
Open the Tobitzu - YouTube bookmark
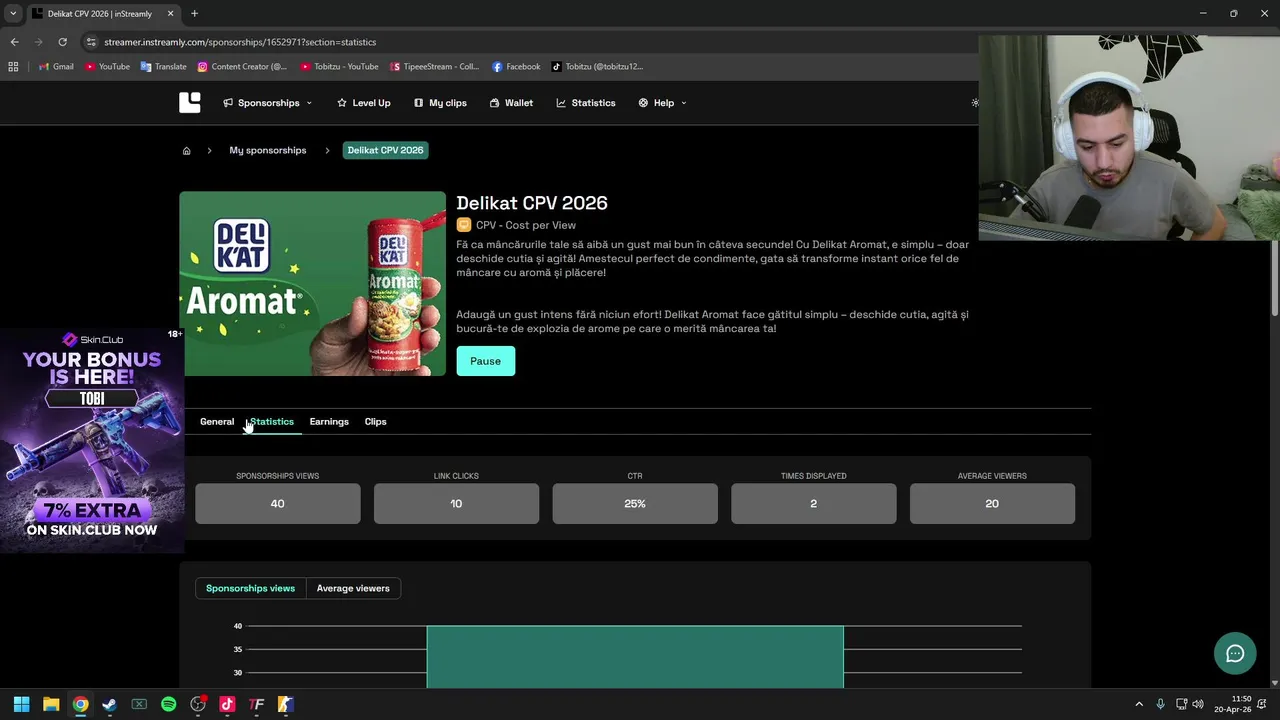point(339,67)
